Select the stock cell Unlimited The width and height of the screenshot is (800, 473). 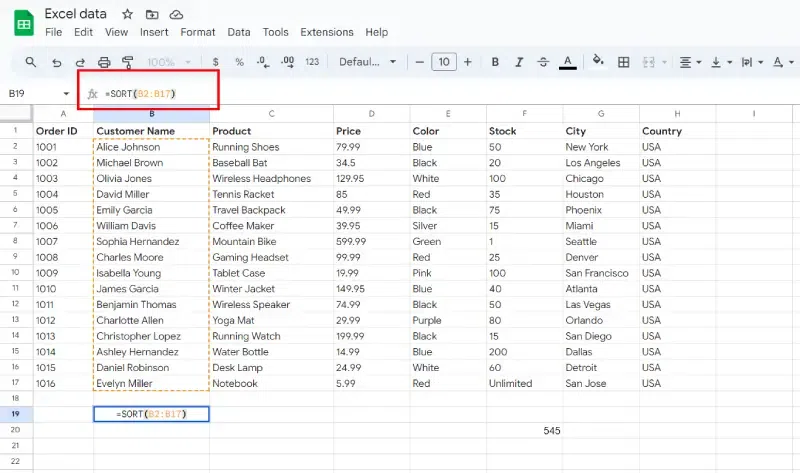[524, 383]
